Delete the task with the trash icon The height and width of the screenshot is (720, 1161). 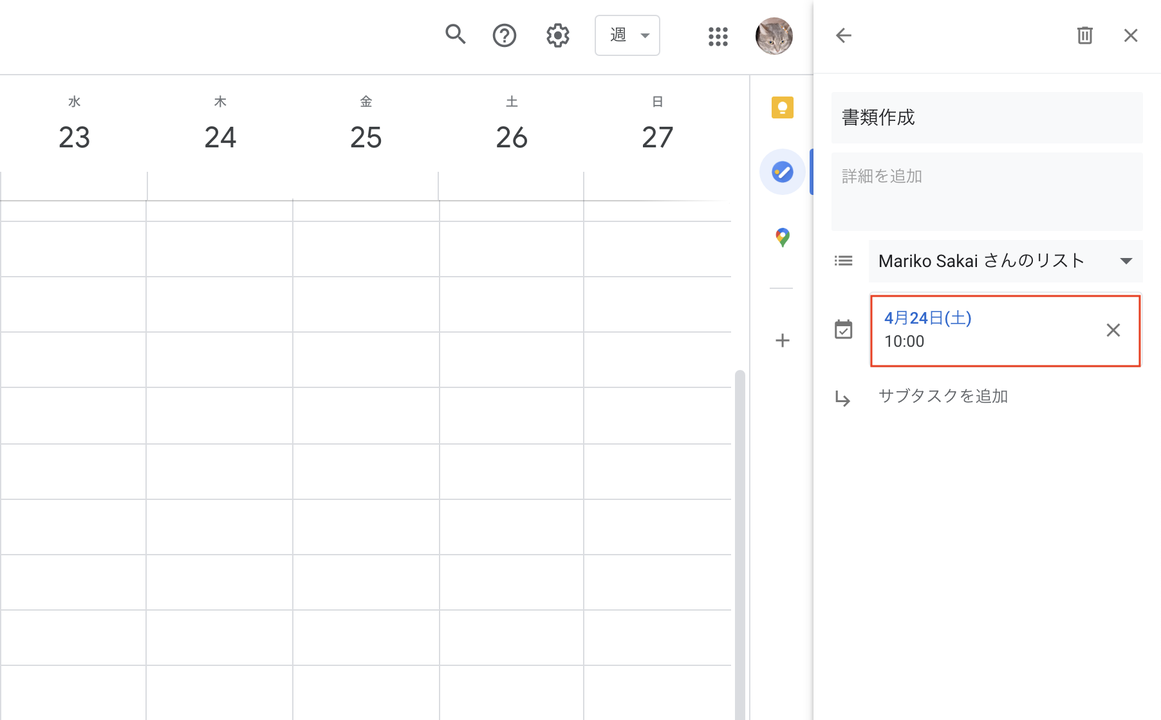pyautogui.click(x=1085, y=35)
